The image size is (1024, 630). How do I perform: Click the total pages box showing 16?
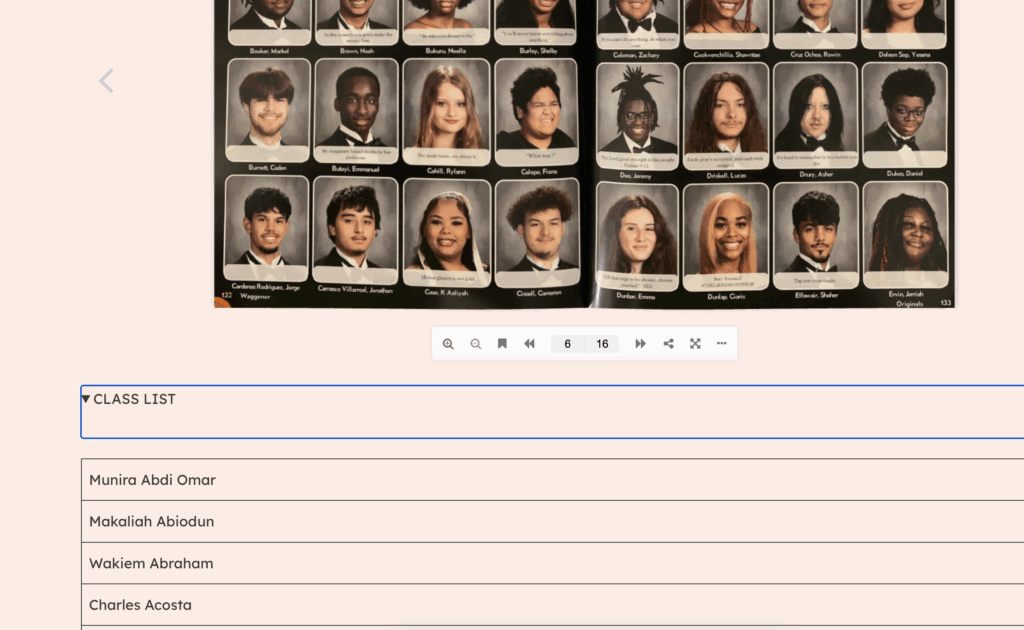click(602, 344)
